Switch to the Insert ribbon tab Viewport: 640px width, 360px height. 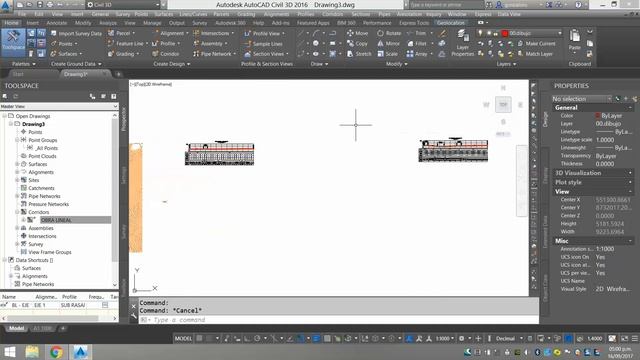pos(33,23)
